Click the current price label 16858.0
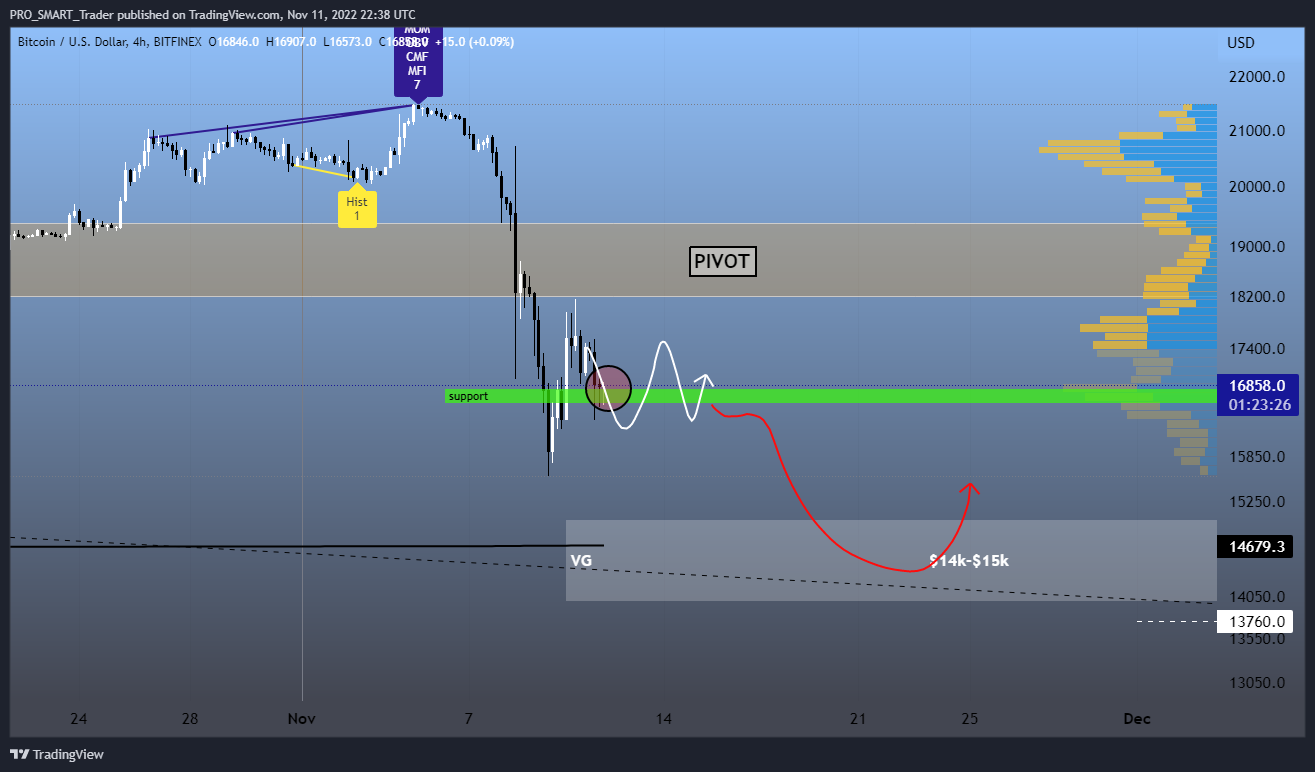This screenshot has height=772, width=1315. pos(1257,385)
